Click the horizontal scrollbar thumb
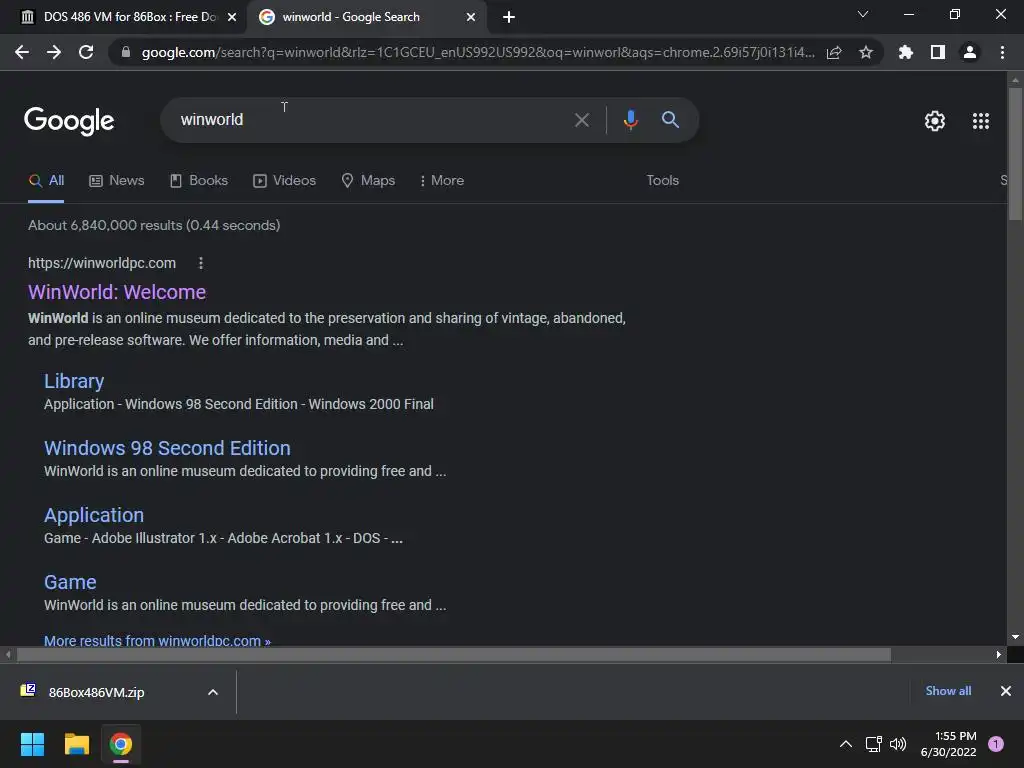The width and height of the screenshot is (1024, 768). point(454,654)
